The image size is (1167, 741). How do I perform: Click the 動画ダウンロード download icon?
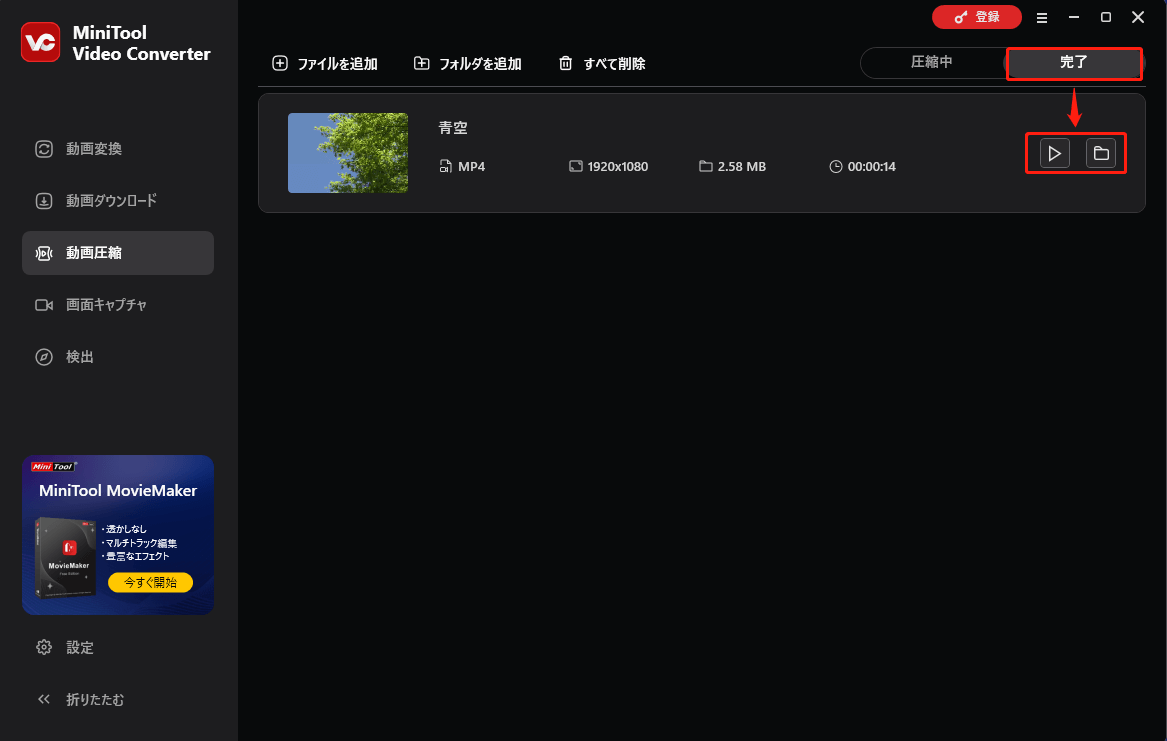click(44, 201)
